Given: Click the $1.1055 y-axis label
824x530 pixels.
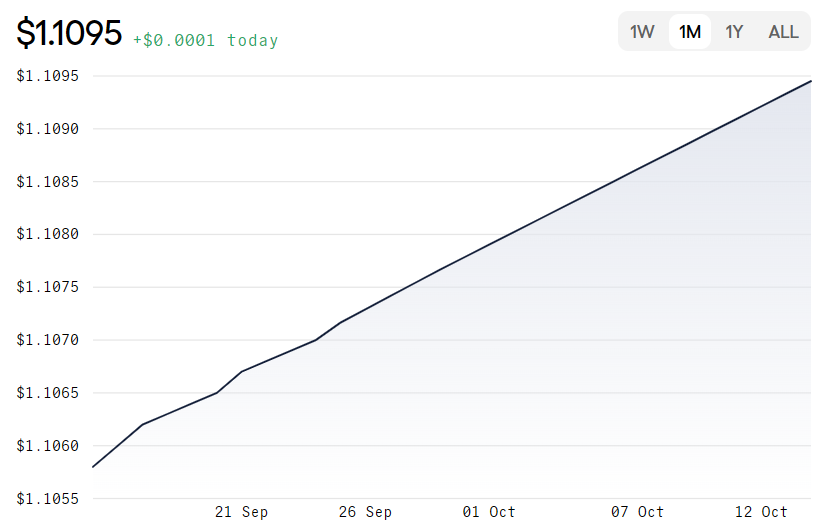Looking at the screenshot, I should 48,498.
